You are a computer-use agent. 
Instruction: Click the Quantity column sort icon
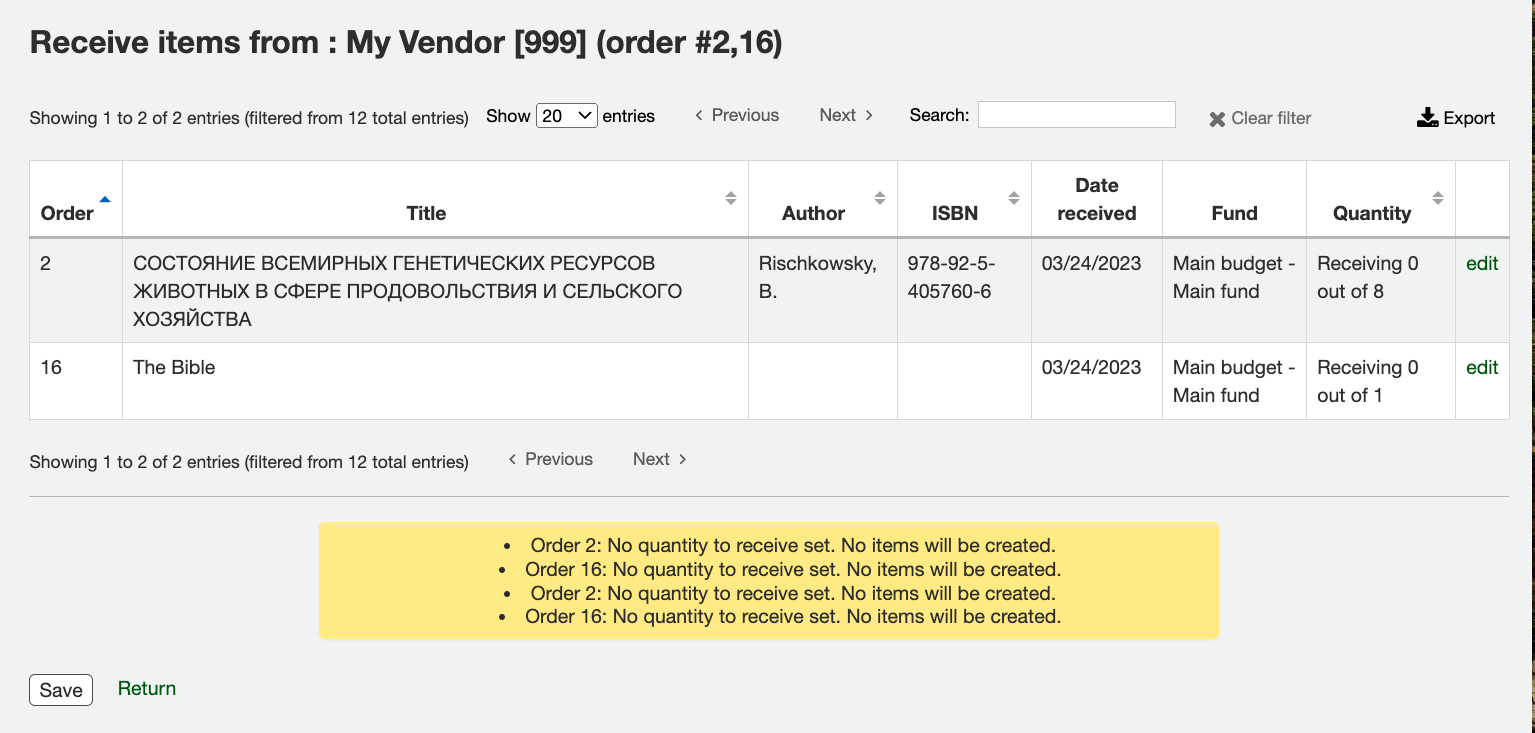coord(1438,198)
